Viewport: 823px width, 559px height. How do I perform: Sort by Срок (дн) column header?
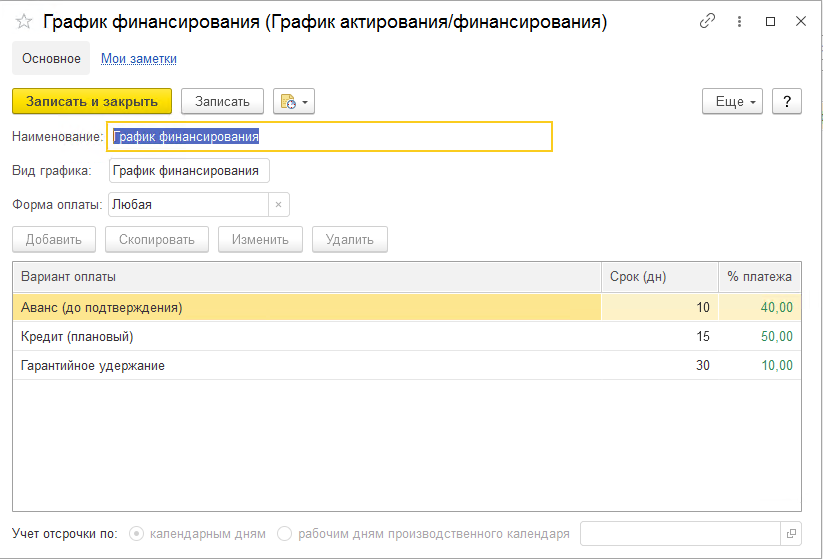click(660, 277)
